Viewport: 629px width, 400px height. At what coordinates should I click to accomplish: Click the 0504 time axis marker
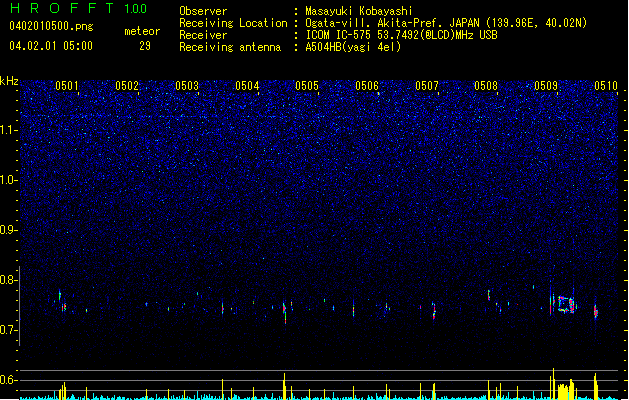pos(247,86)
